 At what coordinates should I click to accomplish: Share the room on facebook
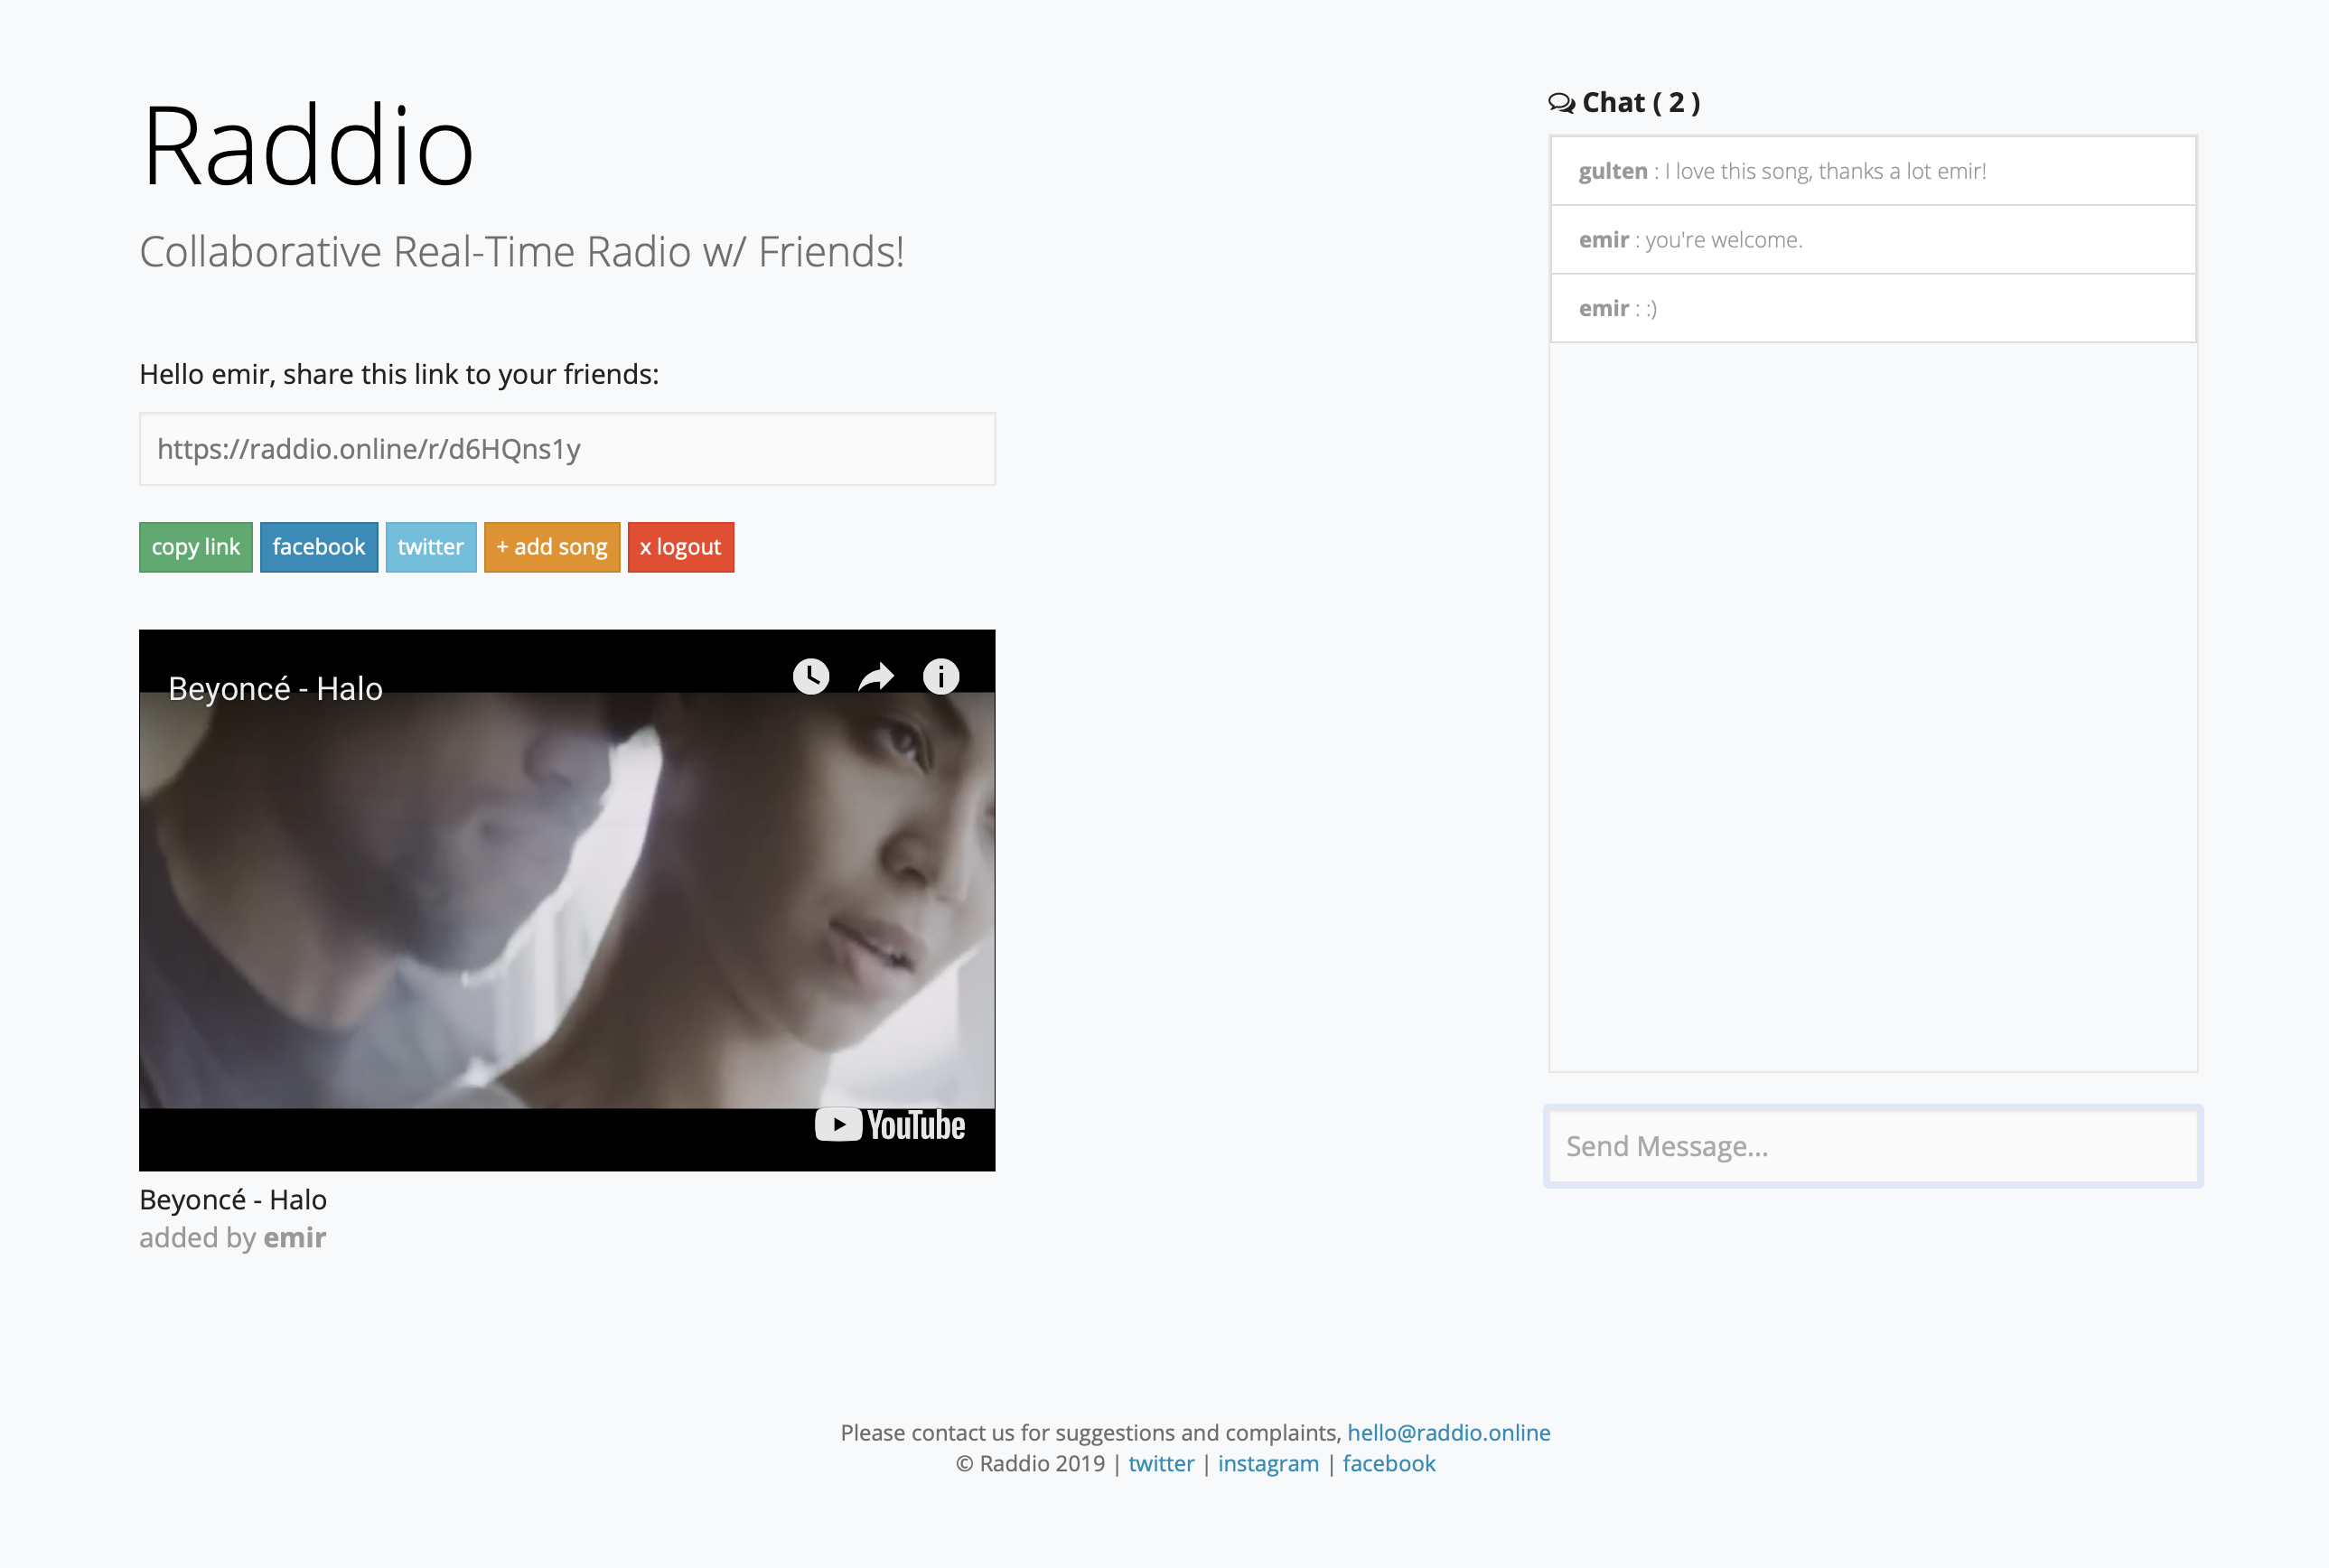coord(319,547)
